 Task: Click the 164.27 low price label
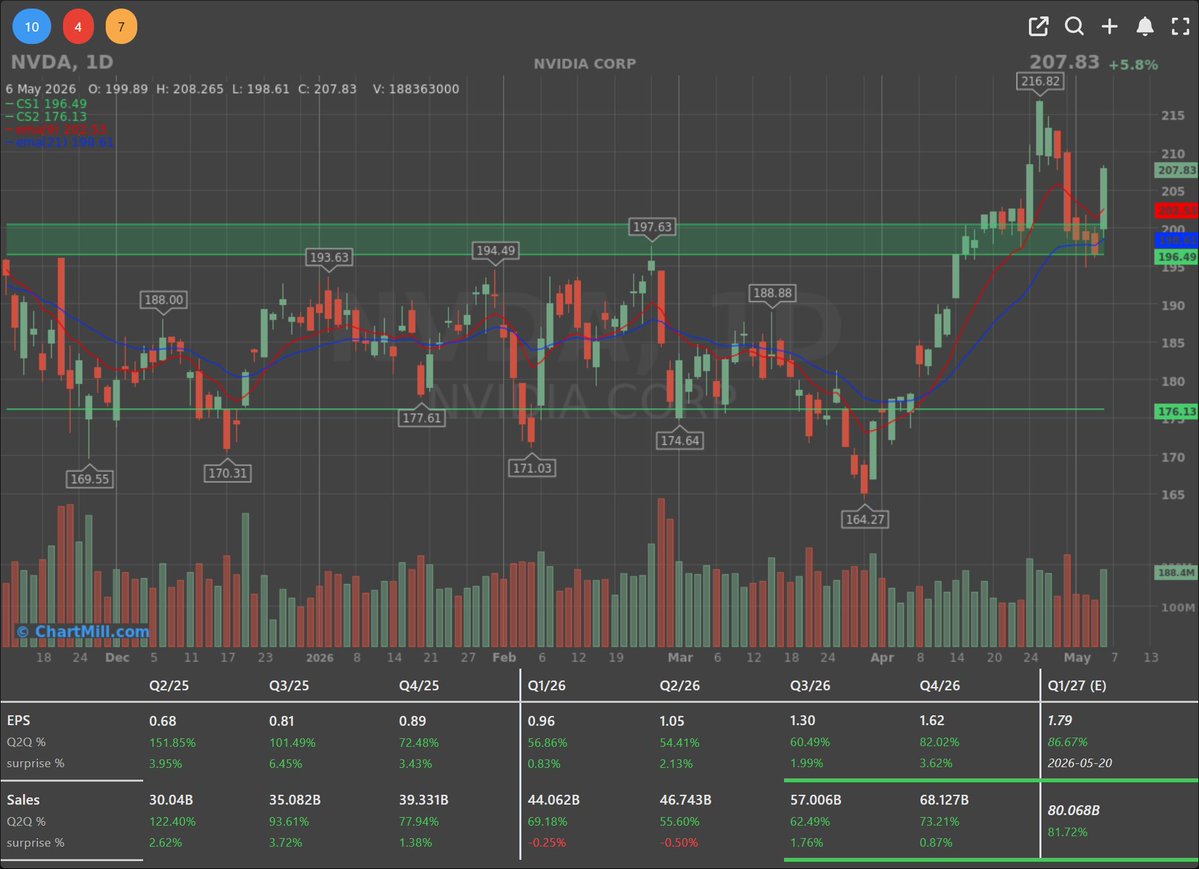point(865,519)
